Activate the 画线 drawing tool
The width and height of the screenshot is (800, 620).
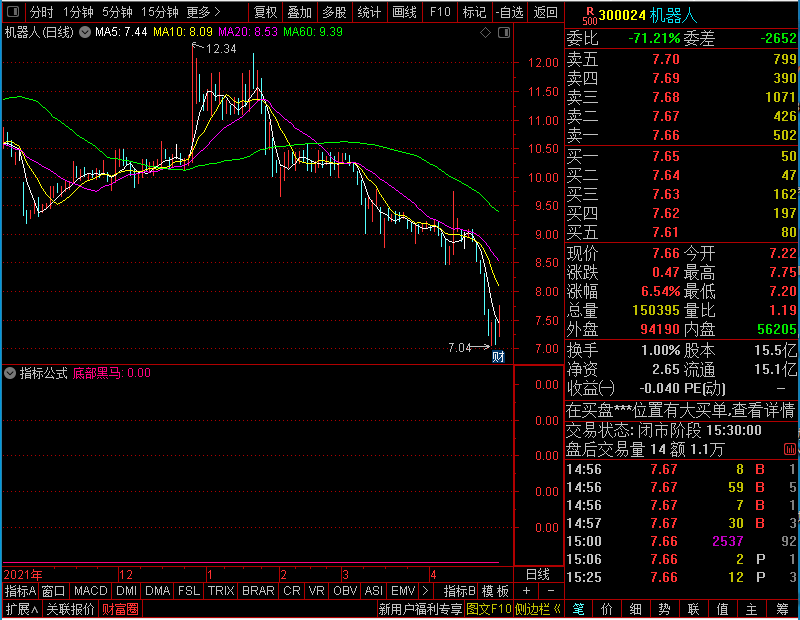click(404, 12)
